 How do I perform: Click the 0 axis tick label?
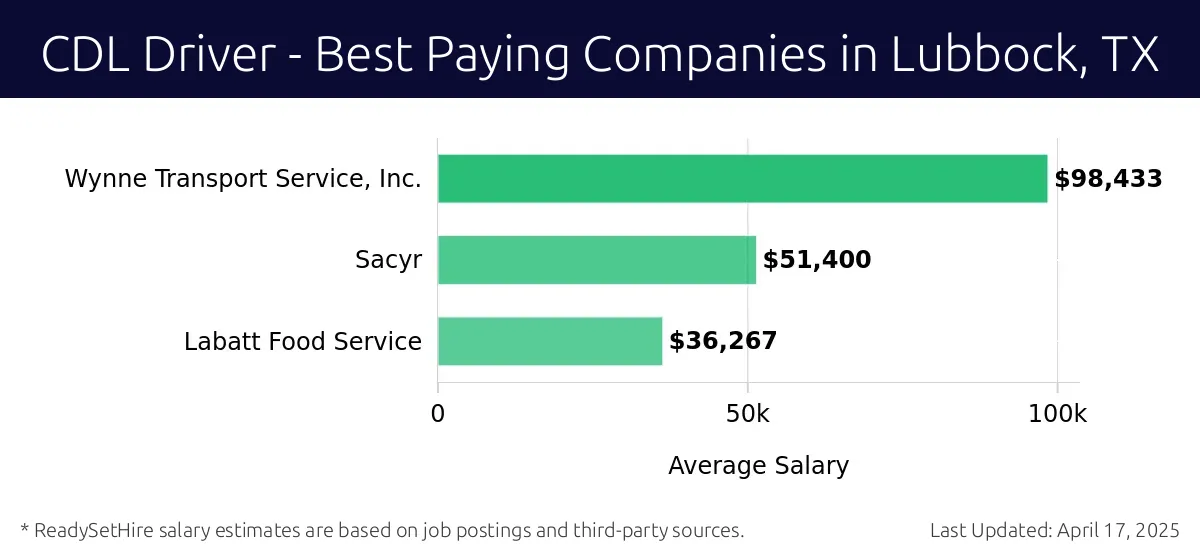click(x=438, y=414)
